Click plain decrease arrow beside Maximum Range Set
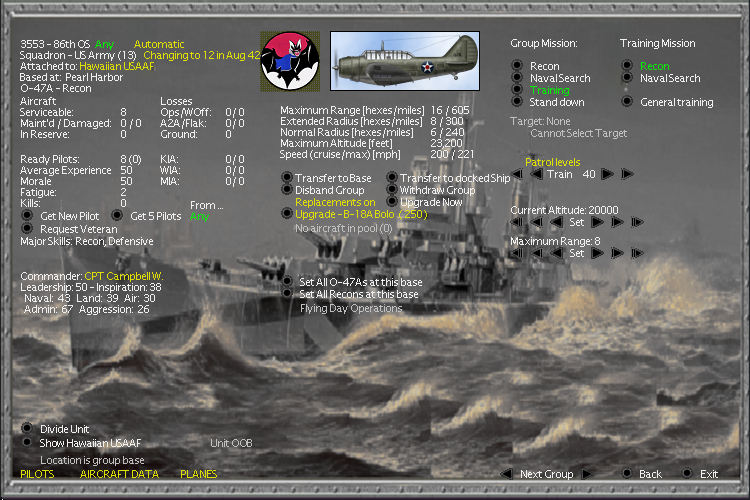The width and height of the screenshot is (750, 500). click(x=556, y=253)
